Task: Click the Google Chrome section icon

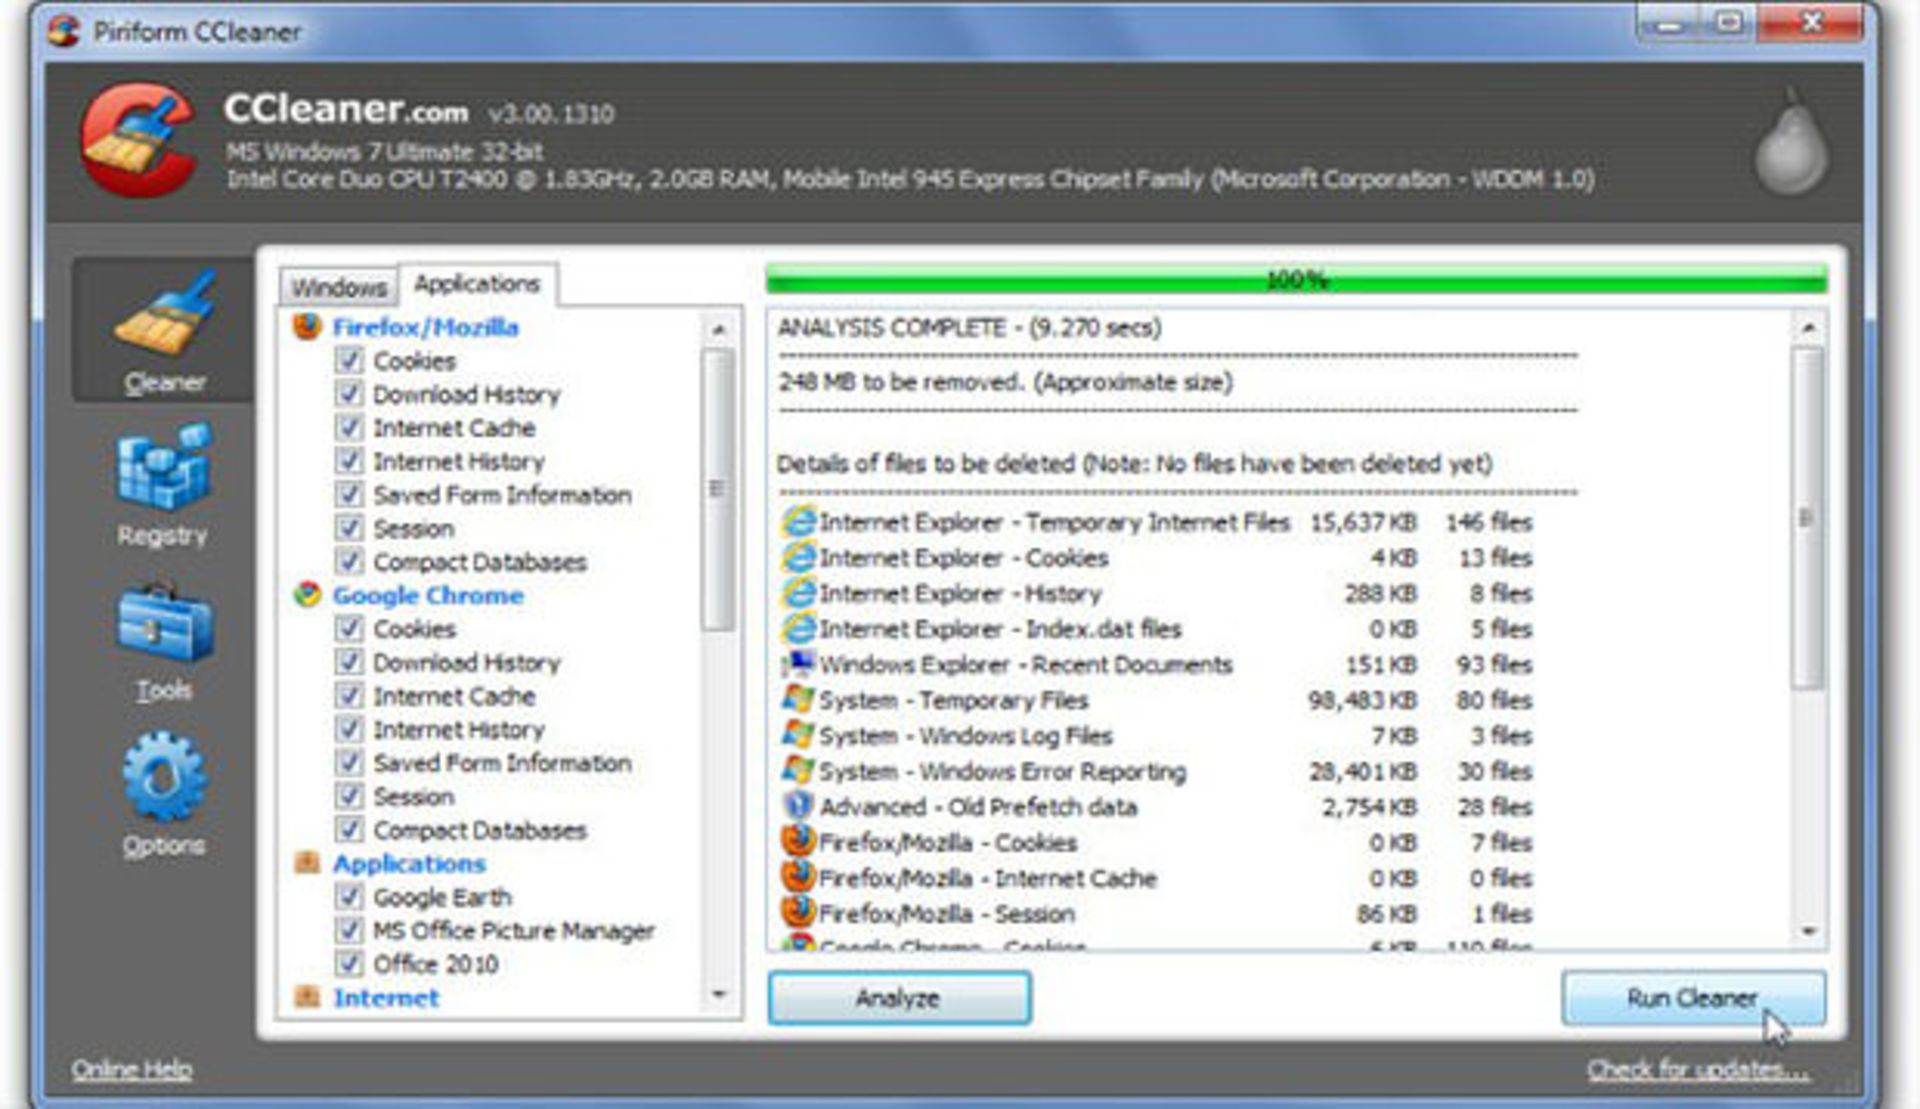Action: (x=306, y=595)
